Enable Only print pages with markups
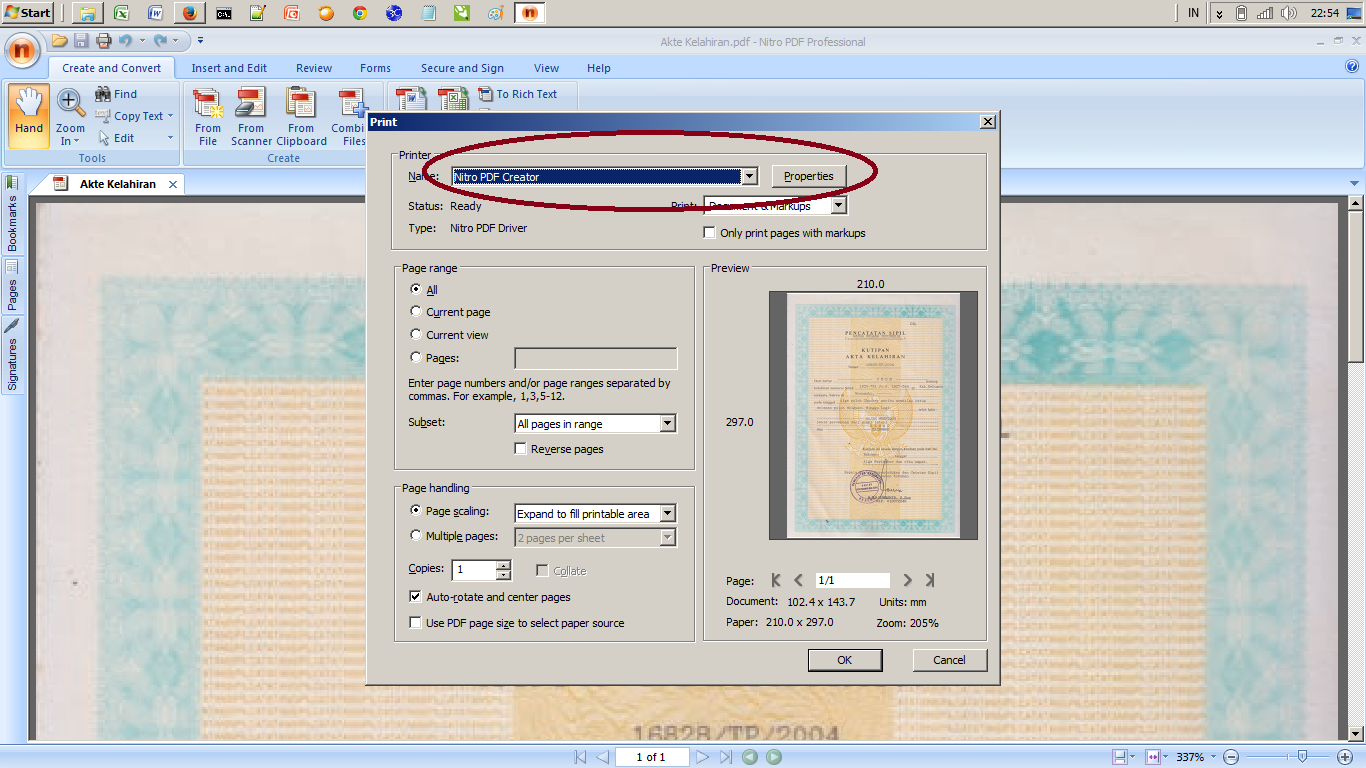The image size is (1366, 768). click(x=710, y=233)
